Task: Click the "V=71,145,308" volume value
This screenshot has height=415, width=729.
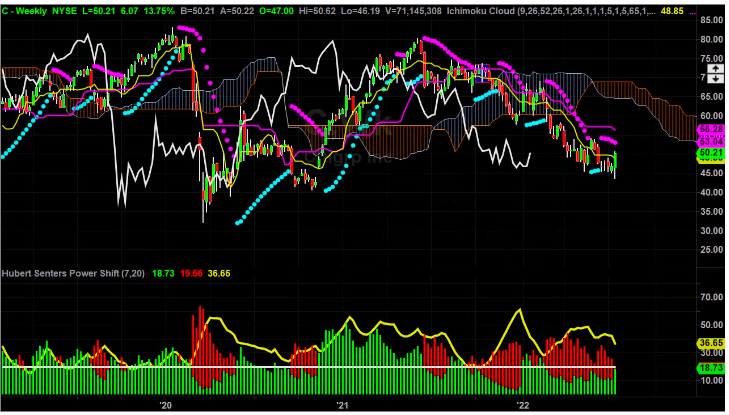Action: click(413, 10)
